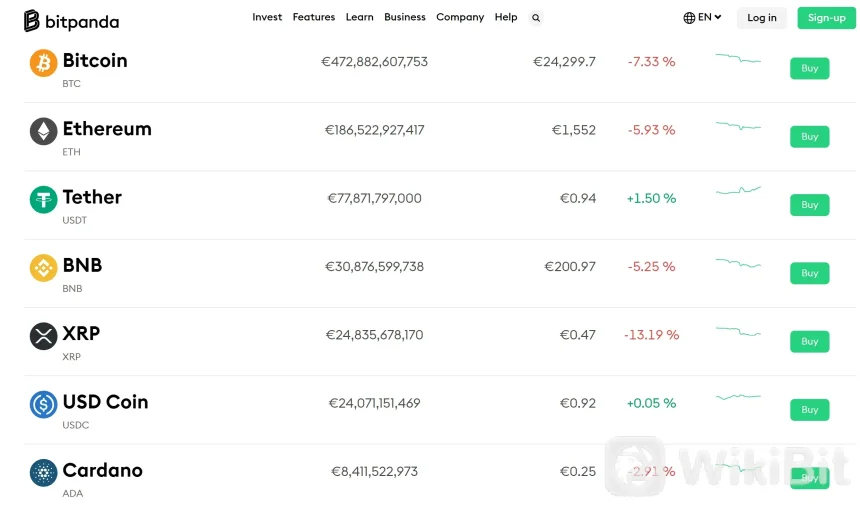Click the yellow BNB coin icon
Viewport: 860px width, 511px height.
tap(43, 268)
